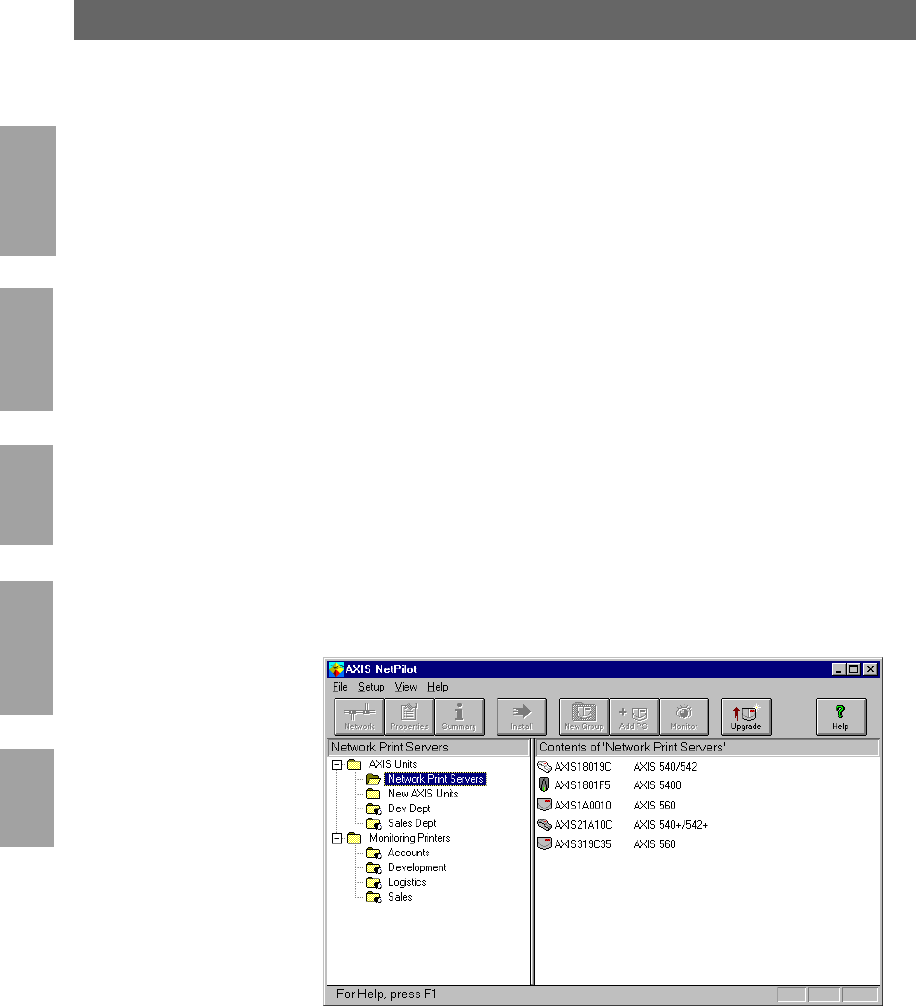Image resolution: width=916 pixels, height=1006 pixels.
Task: Click the AXIS319C35 print server icon
Action: [544, 844]
